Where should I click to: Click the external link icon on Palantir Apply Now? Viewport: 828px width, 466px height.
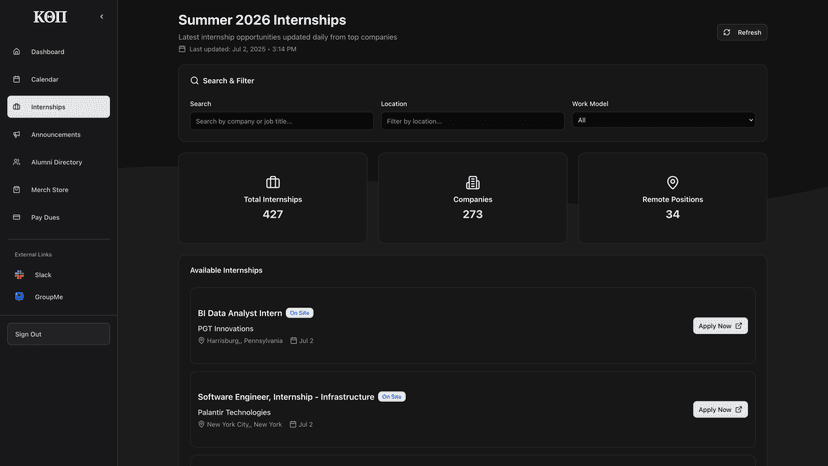click(738, 409)
